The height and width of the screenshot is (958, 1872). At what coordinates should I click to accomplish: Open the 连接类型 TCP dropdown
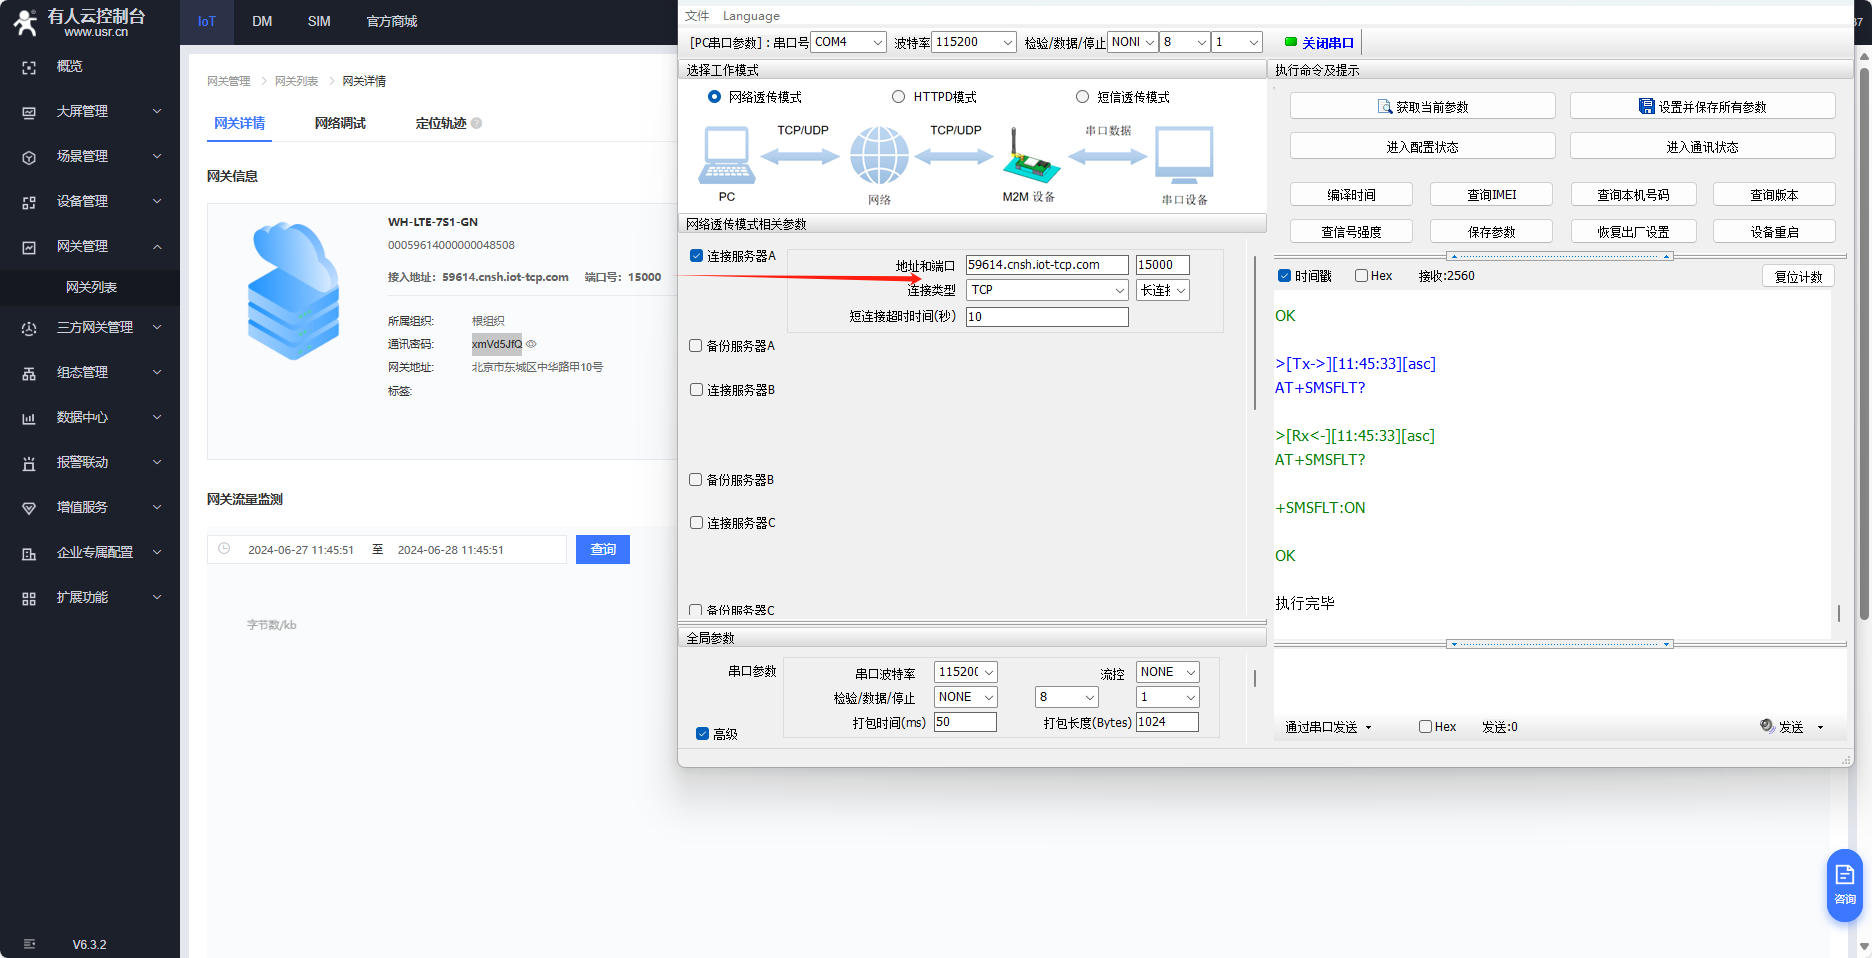[x=1047, y=290]
